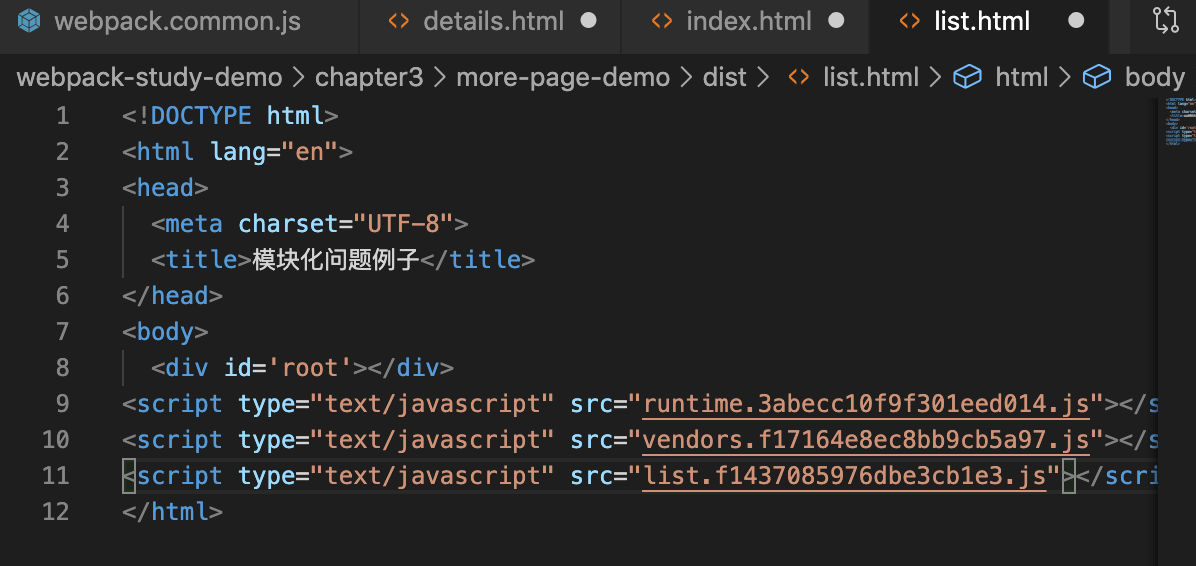Open the dist breadcrumb dropdown
The width and height of the screenshot is (1196, 566).
click(725, 77)
